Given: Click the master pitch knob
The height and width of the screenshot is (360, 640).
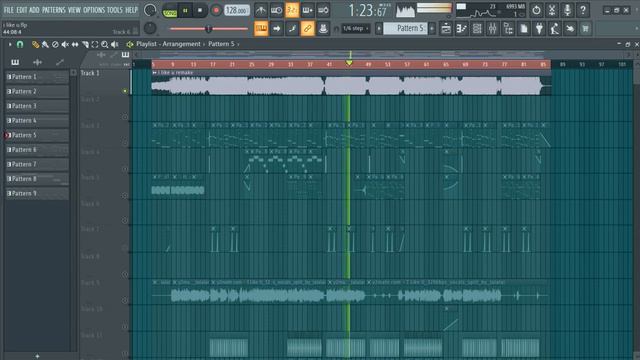Looking at the screenshot, I should [x=150, y=28].
